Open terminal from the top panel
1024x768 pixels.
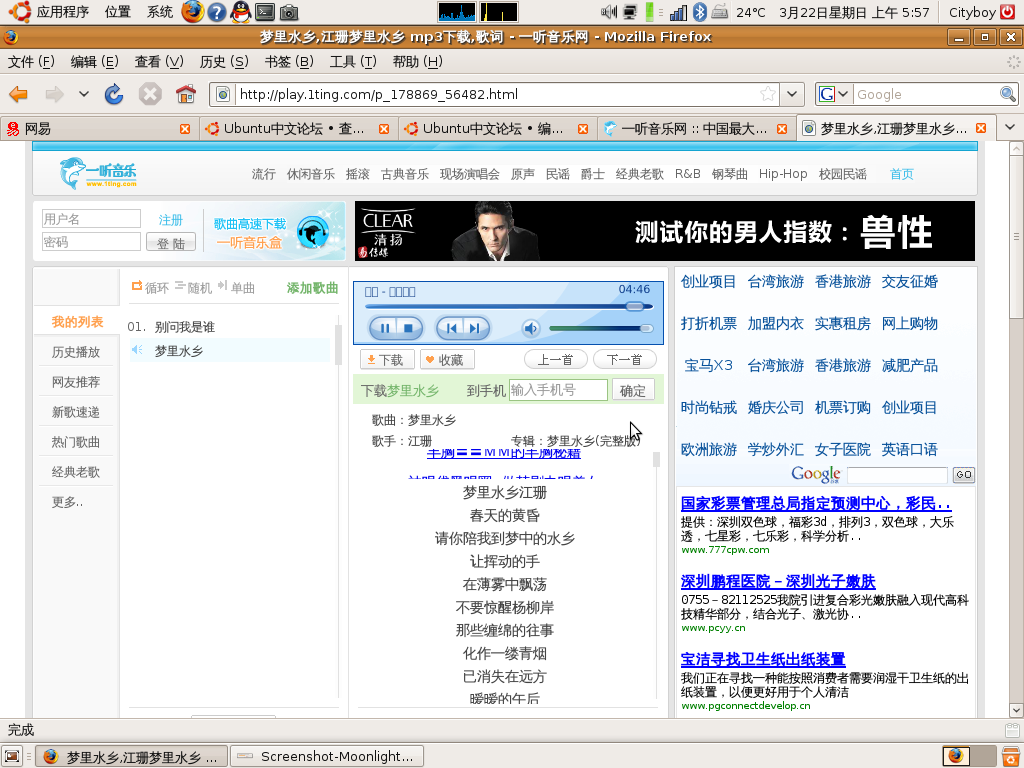click(264, 12)
